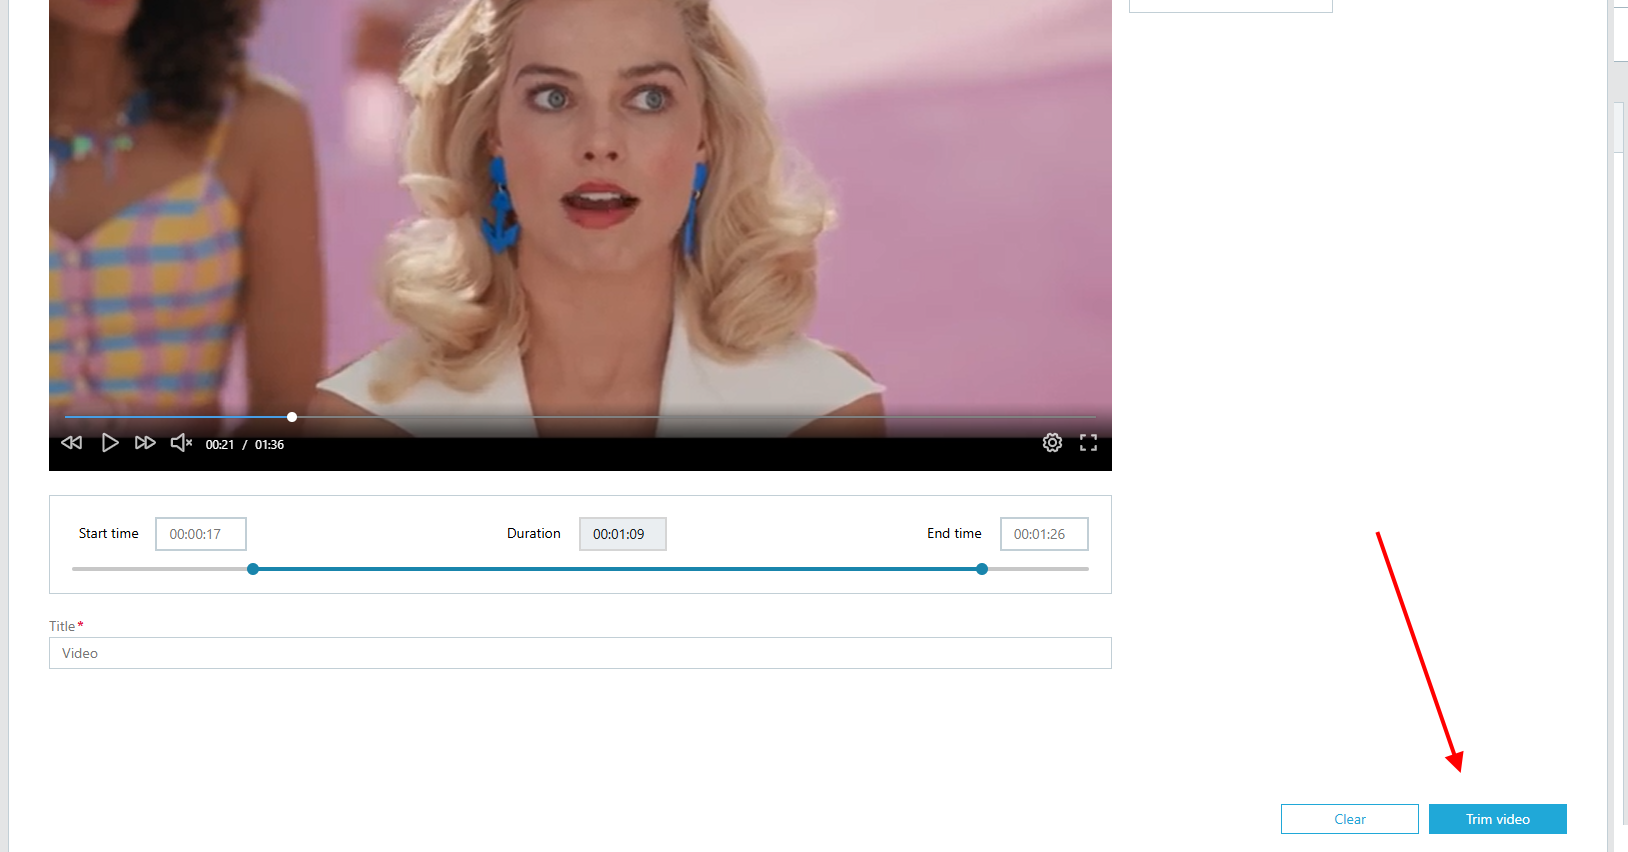Viewport: 1628px width, 852px height.
Task: Click the End time input field
Action: 1044,534
